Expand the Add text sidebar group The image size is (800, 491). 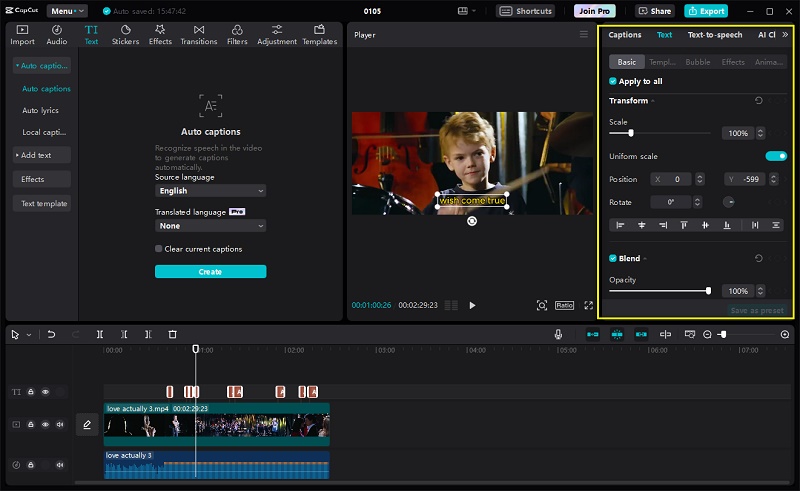click(x=42, y=155)
